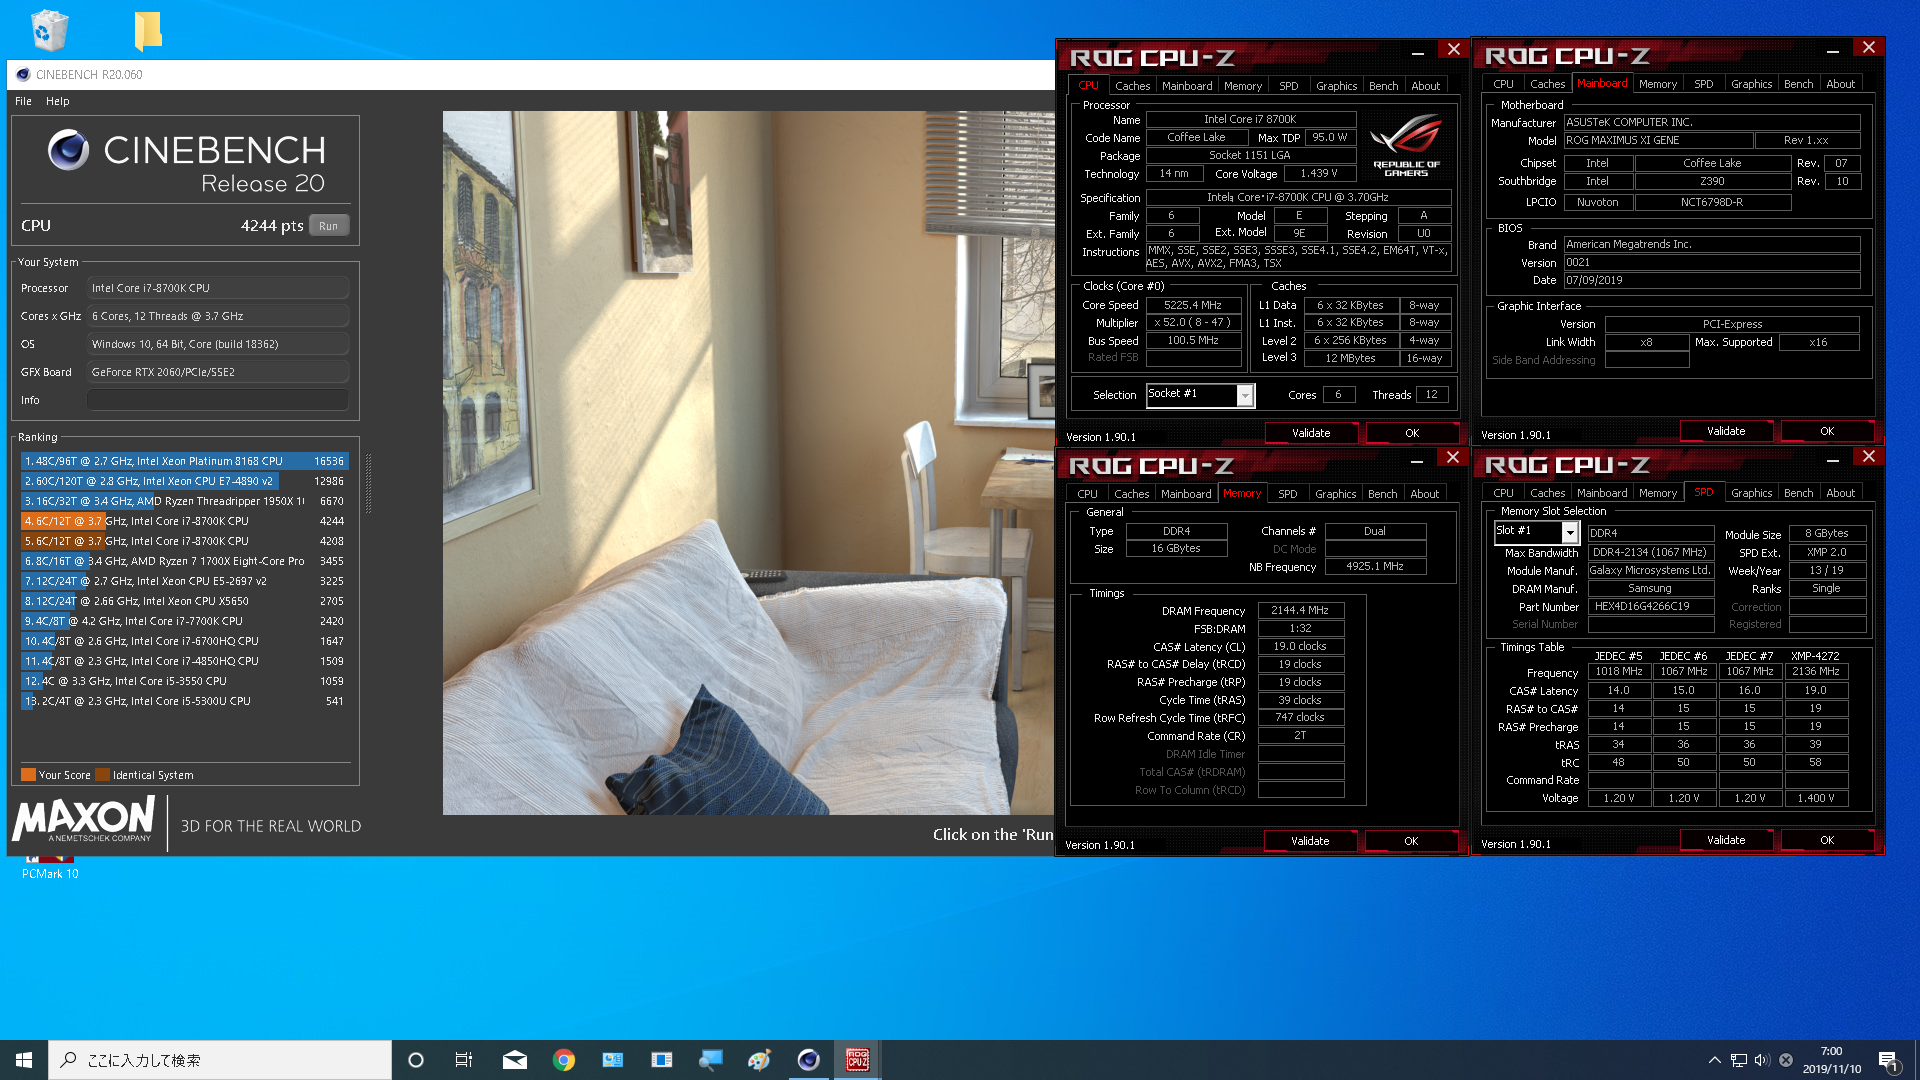Open the File menu in Cinebench
Screen dimensions: 1920x1080
coord(23,101)
